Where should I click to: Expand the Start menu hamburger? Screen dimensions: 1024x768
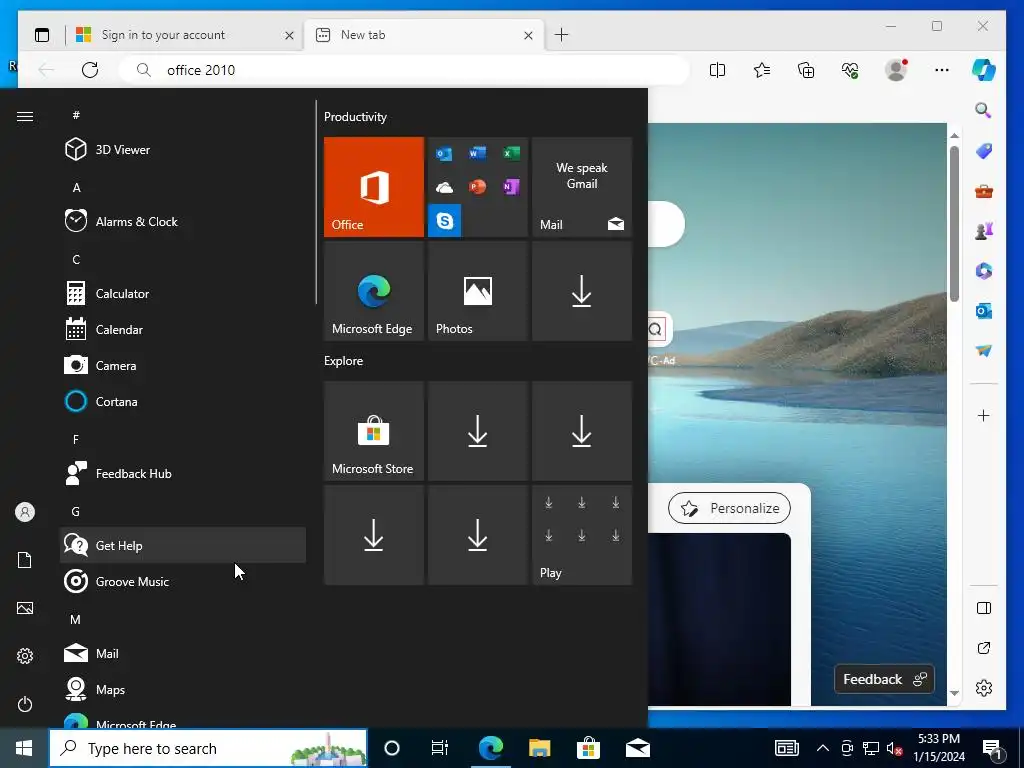pos(25,116)
